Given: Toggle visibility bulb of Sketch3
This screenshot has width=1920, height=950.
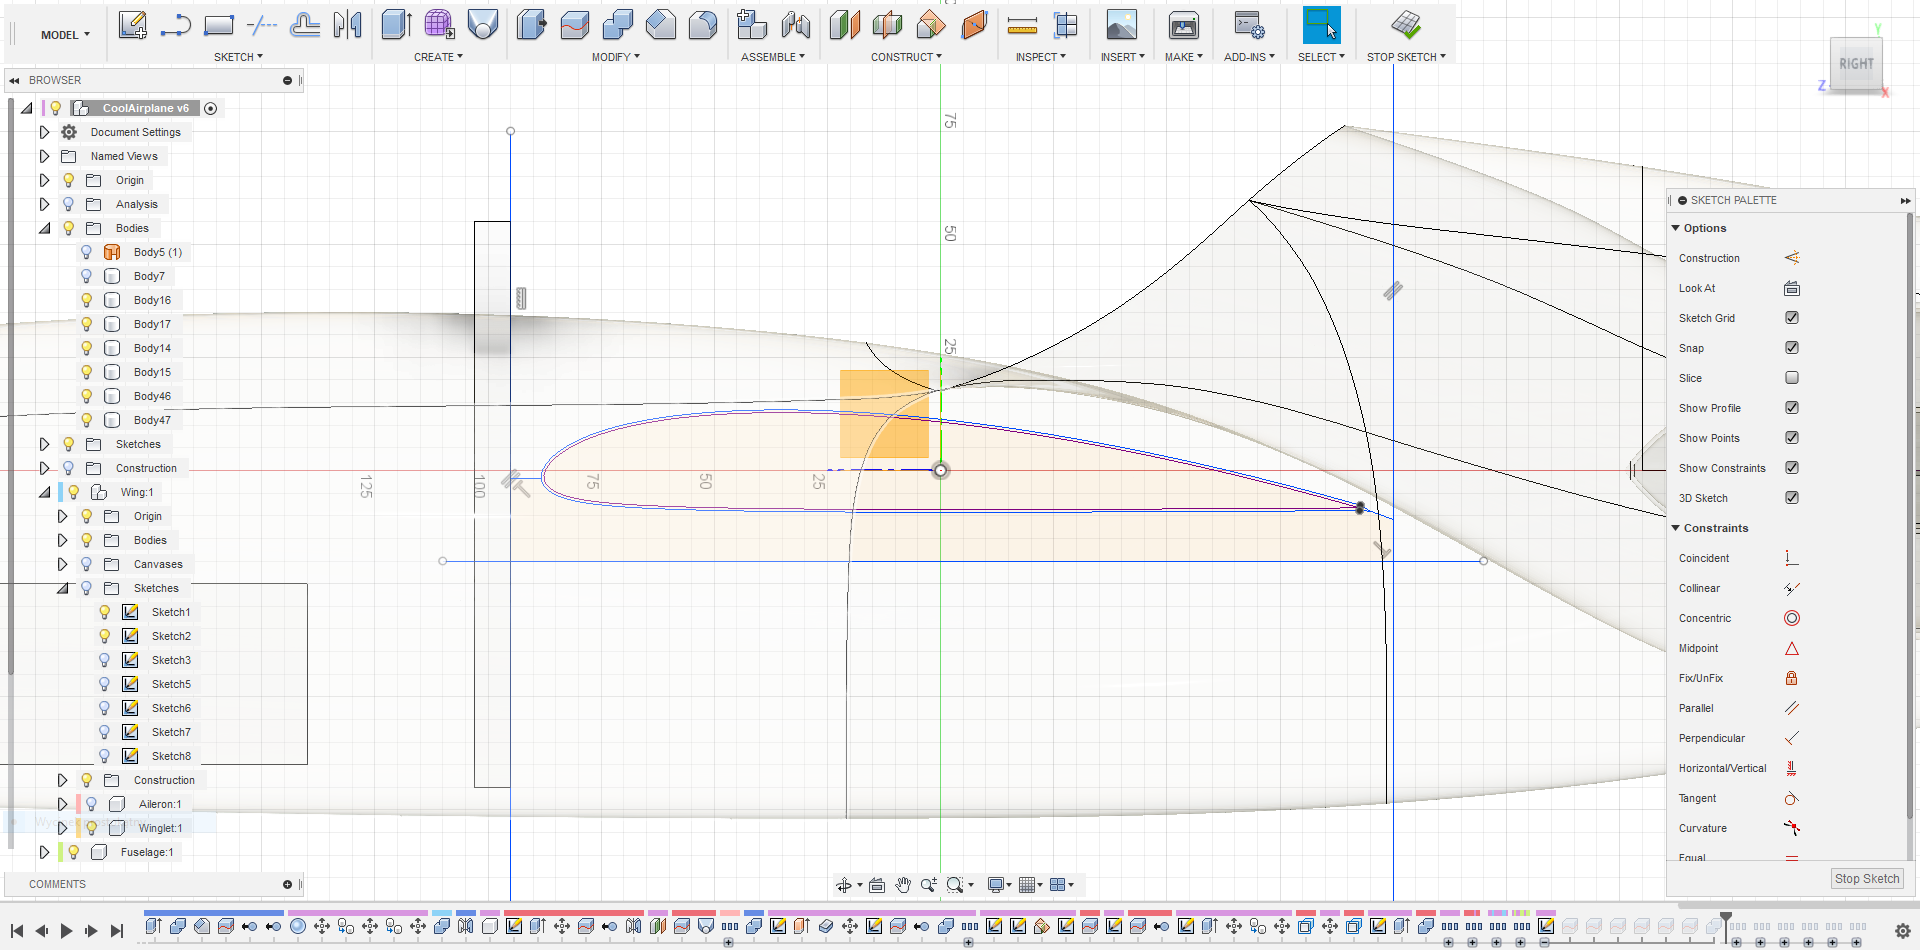Looking at the screenshot, I should [104, 660].
